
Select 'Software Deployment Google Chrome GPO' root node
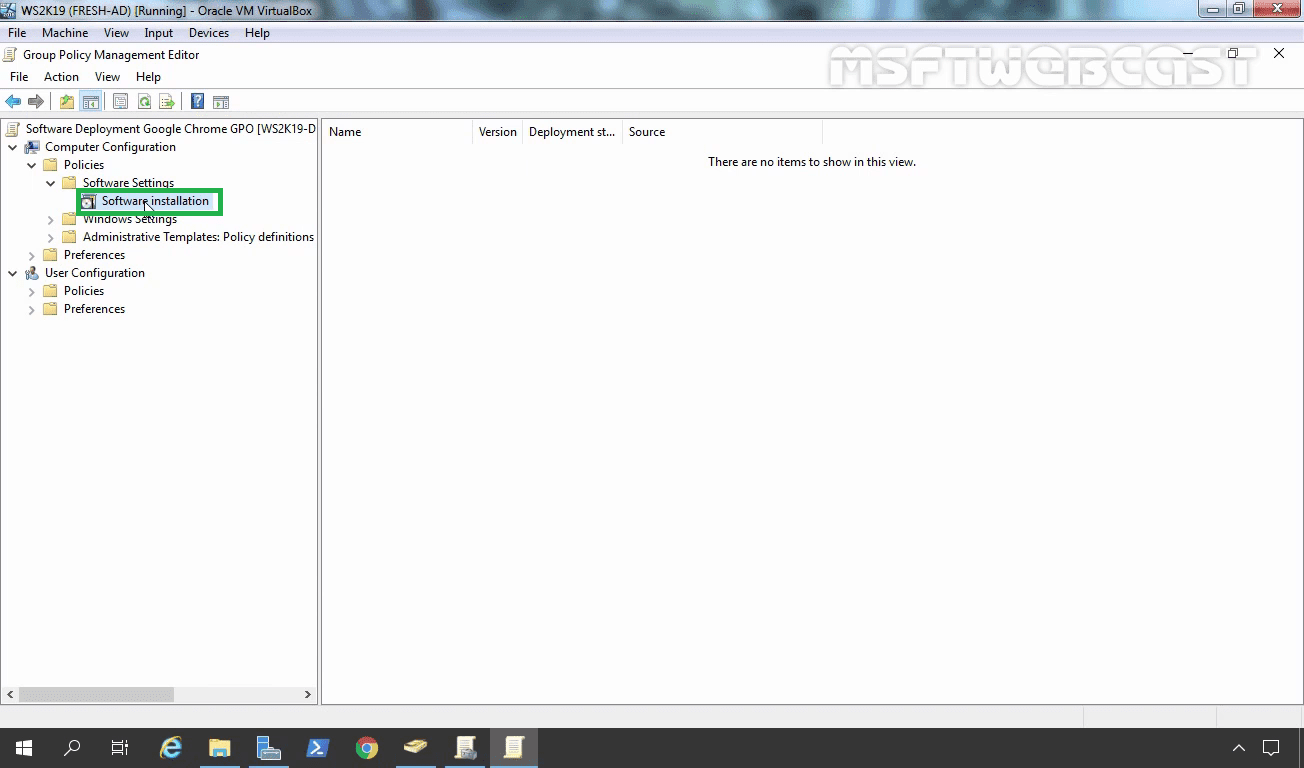(170, 129)
